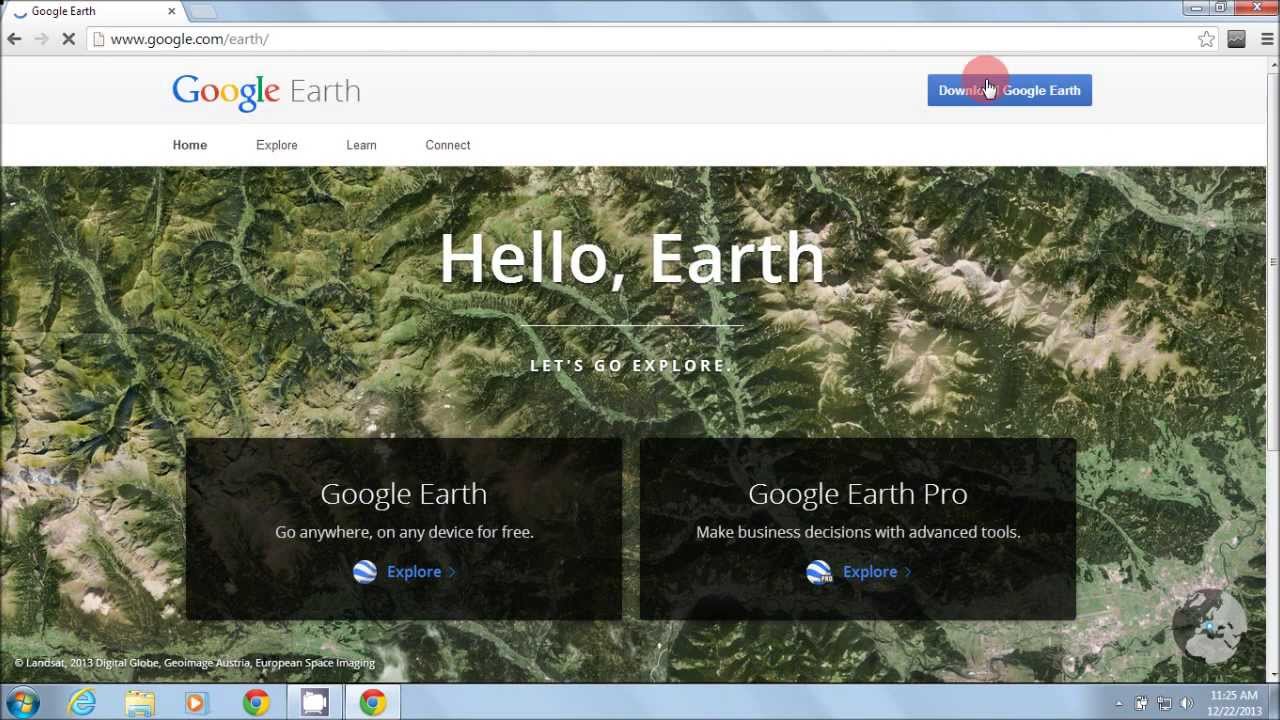Click the Download Google Earth button
This screenshot has height=720, width=1280.
(x=1009, y=90)
